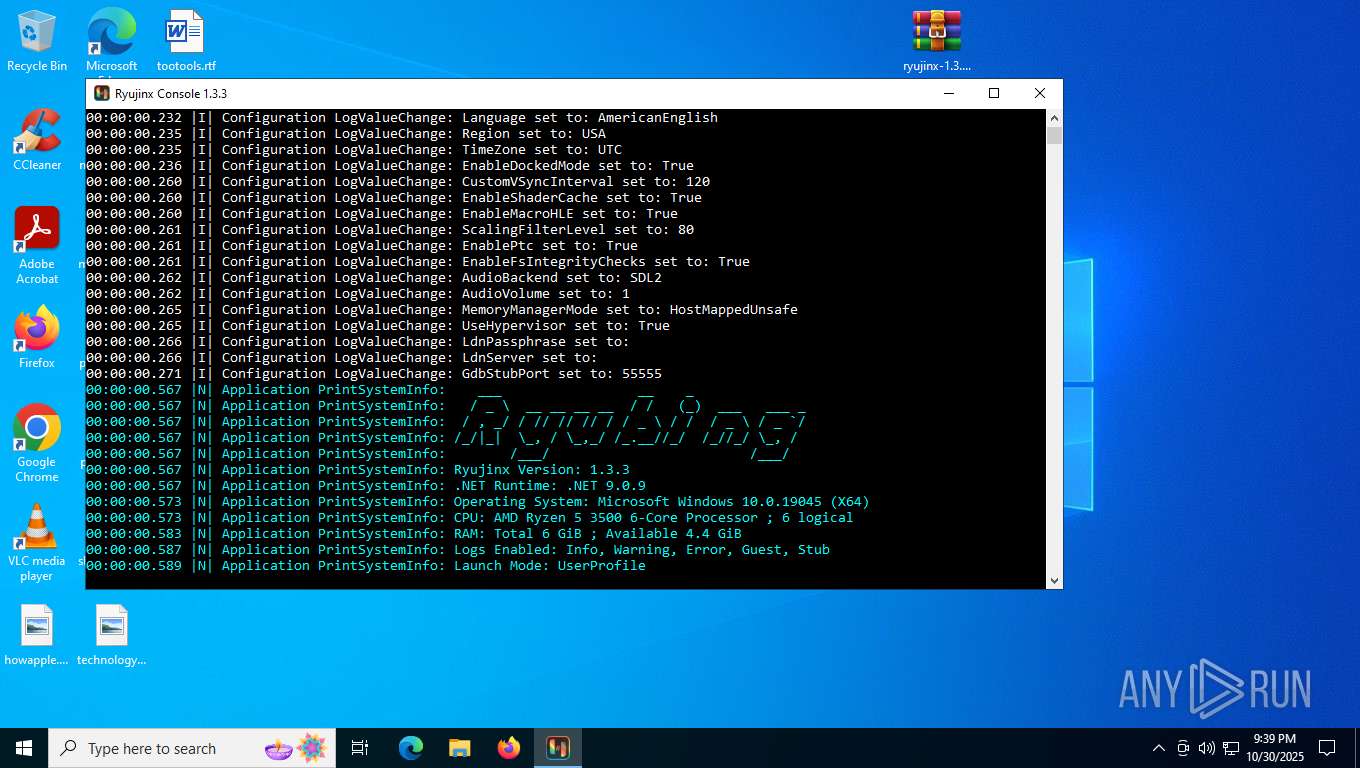Launch the Firefox desktop shortcut
The height and width of the screenshot is (768, 1360).
(x=37, y=337)
